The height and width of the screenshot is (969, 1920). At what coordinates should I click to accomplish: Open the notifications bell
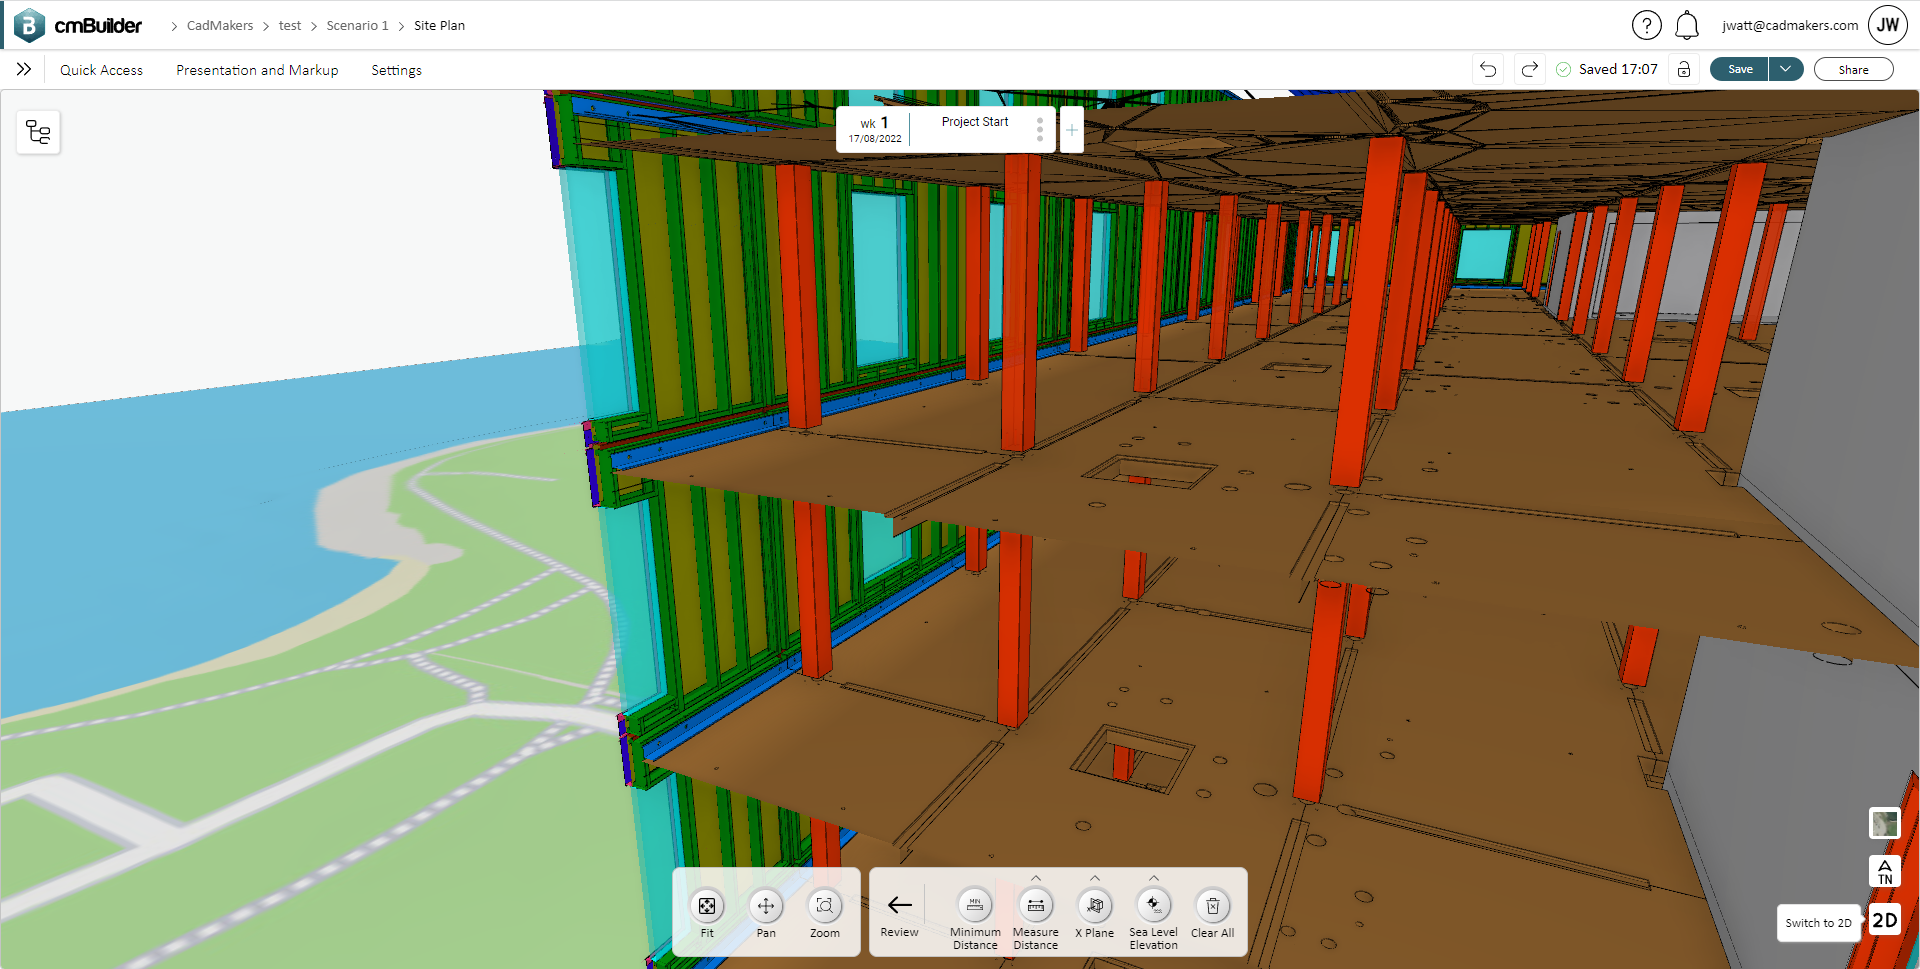tap(1687, 25)
